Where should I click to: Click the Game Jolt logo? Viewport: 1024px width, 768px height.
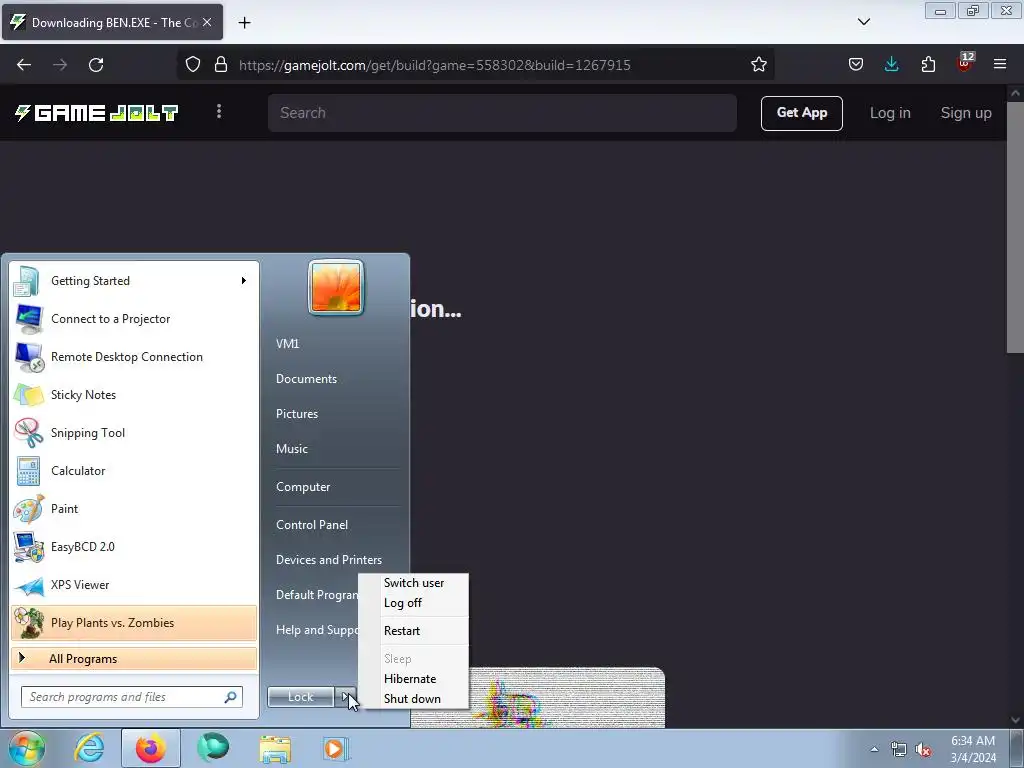pos(97,113)
